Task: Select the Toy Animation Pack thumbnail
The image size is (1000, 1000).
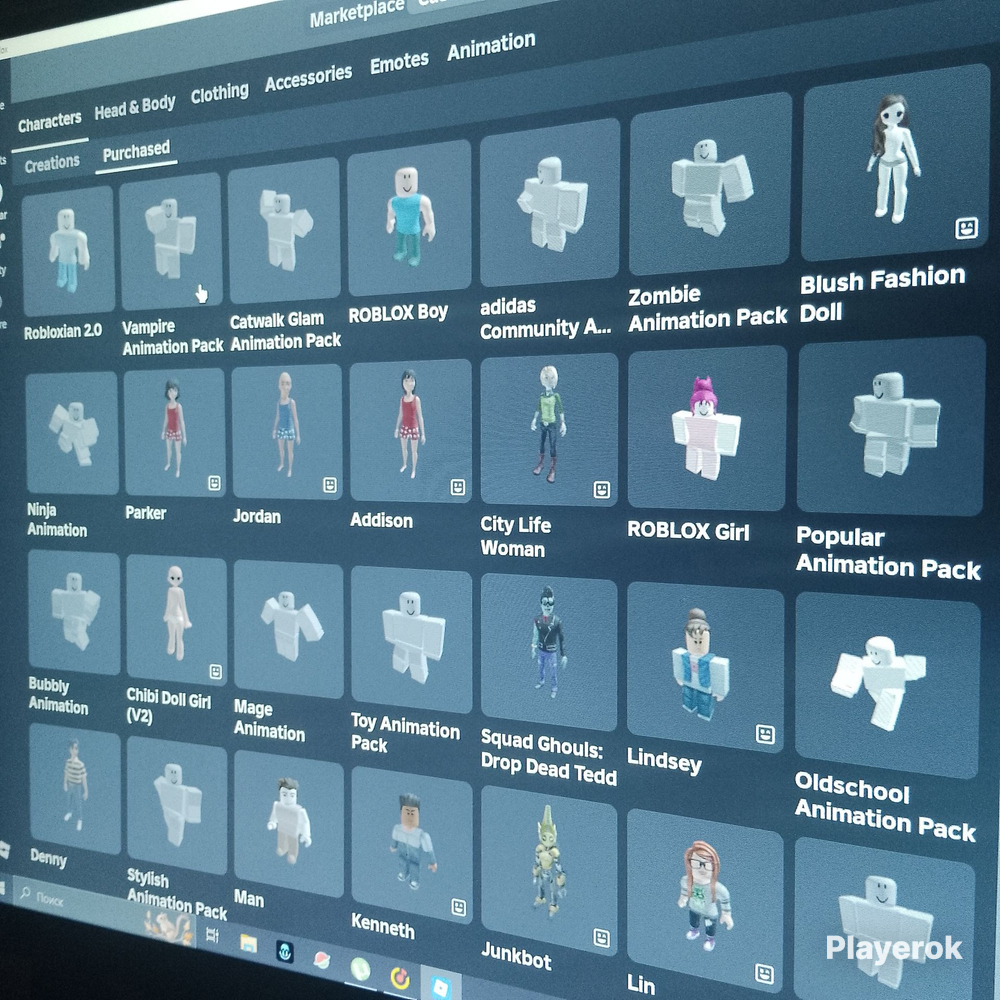Action: tap(411, 640)
